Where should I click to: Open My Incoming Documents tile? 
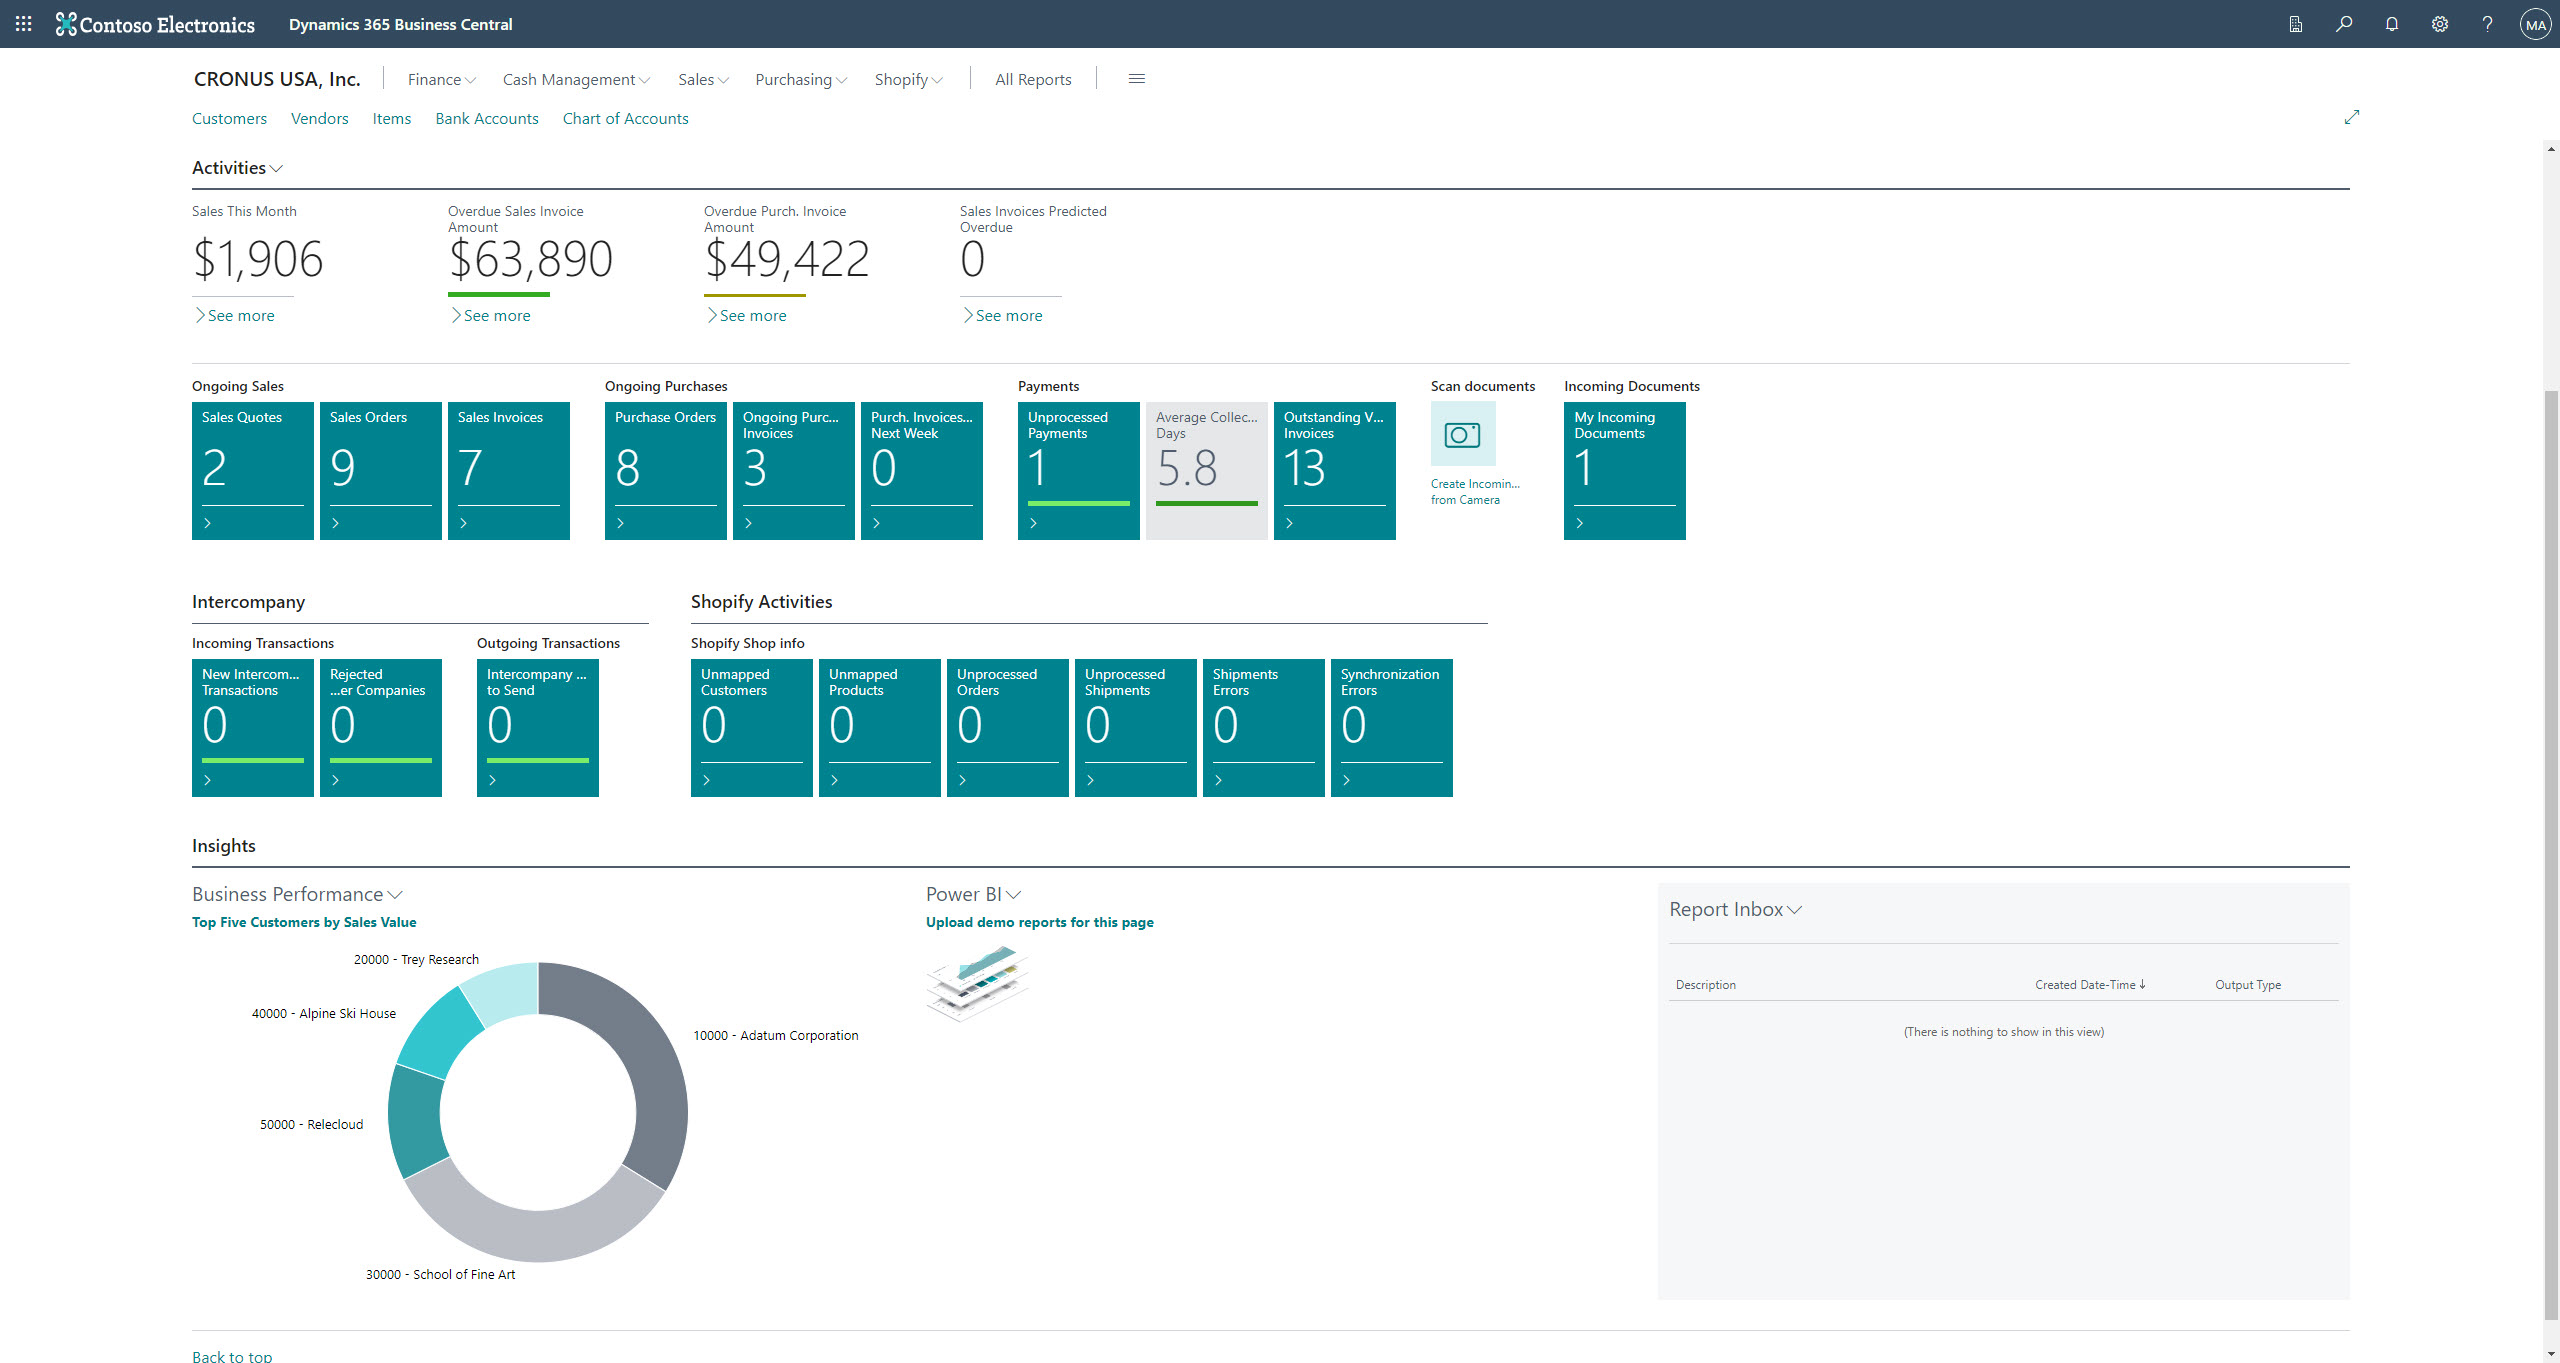(1625, 471)
